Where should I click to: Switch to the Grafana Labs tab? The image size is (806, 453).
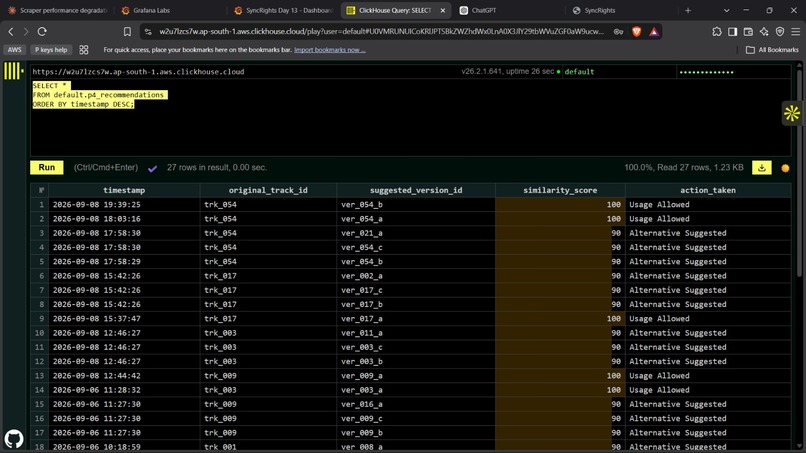170,10
